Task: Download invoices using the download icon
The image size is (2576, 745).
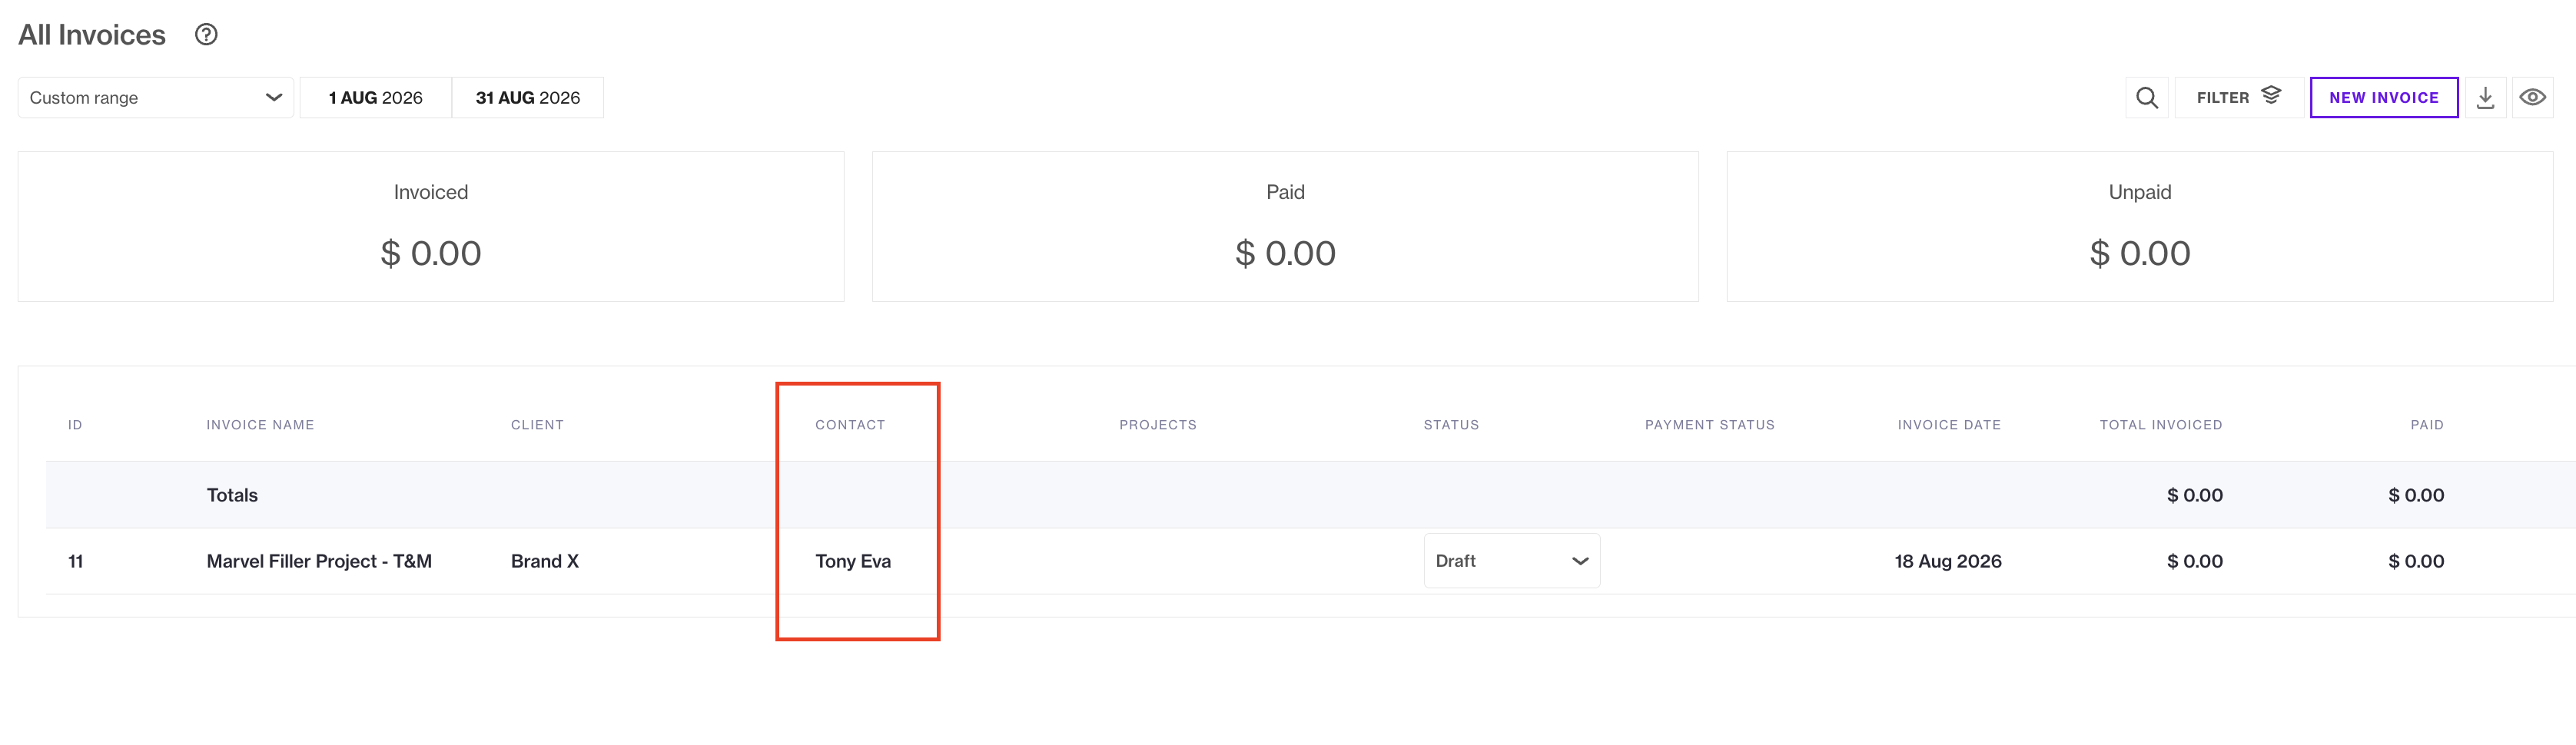Action: 2485,97
